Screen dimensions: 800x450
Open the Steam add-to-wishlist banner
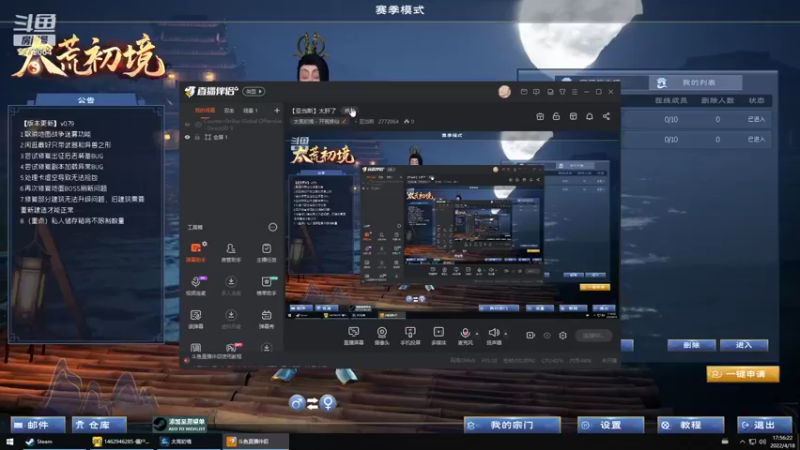pyautogui.click(x=180, y=424)
